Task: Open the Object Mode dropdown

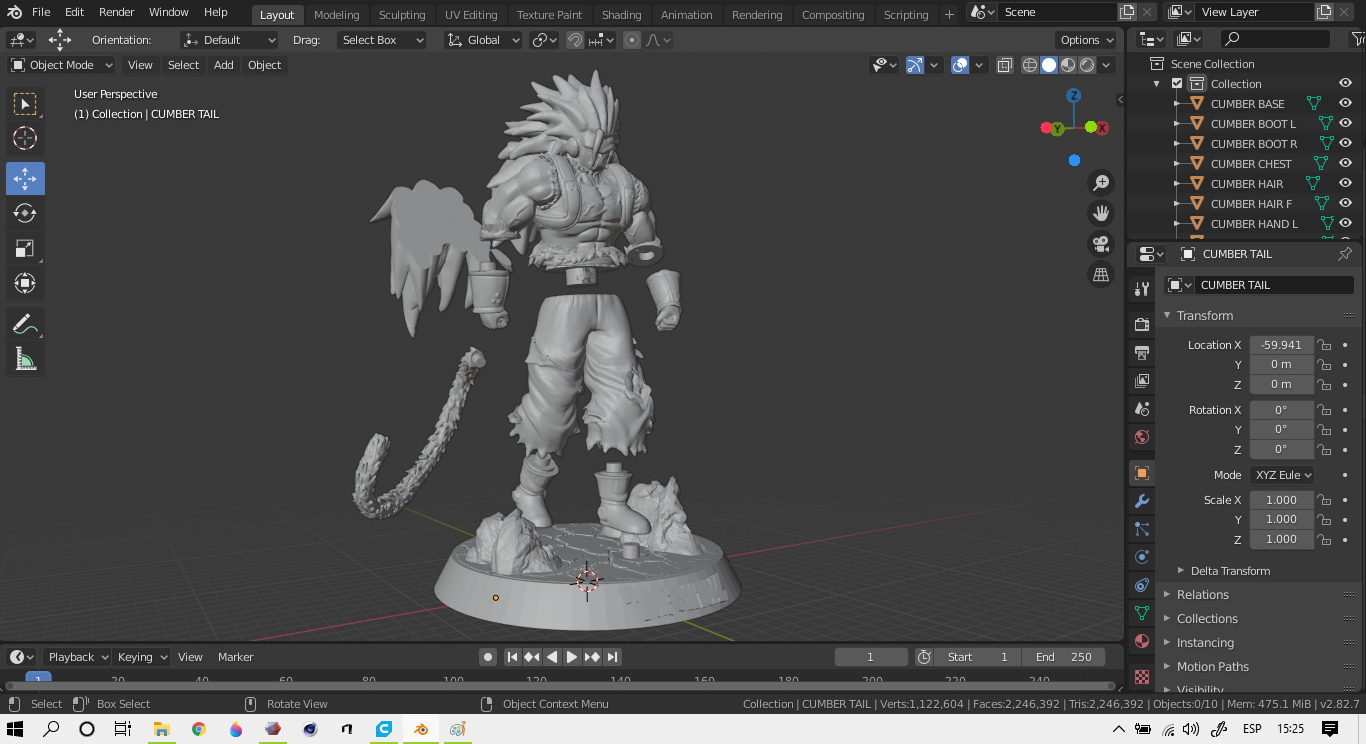Action: (62, 65)
